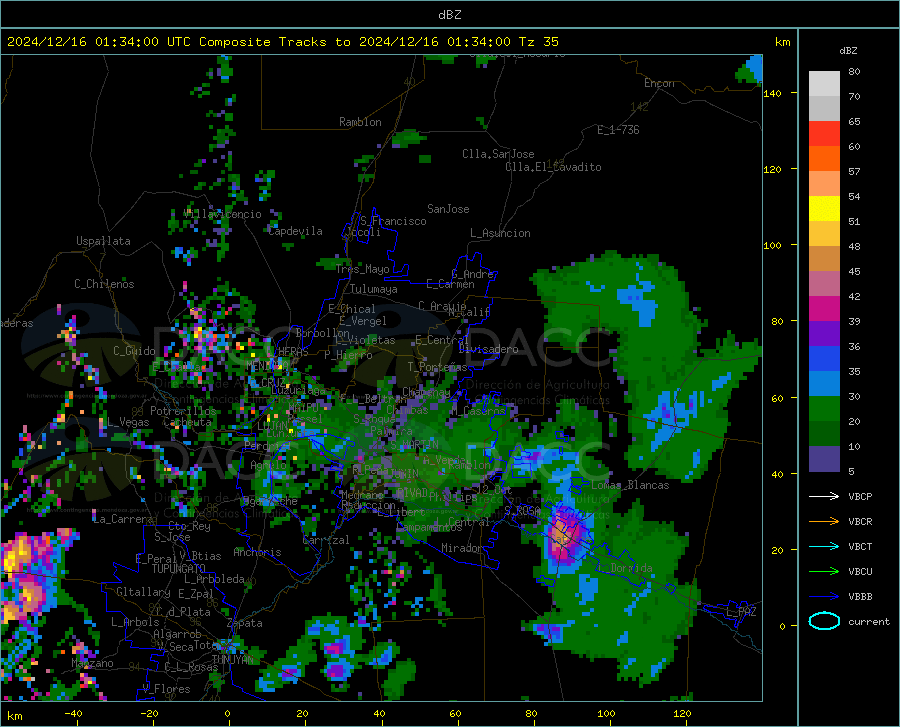
Task: Click the Lomas_Blancas map label
Action: (630, 485)
